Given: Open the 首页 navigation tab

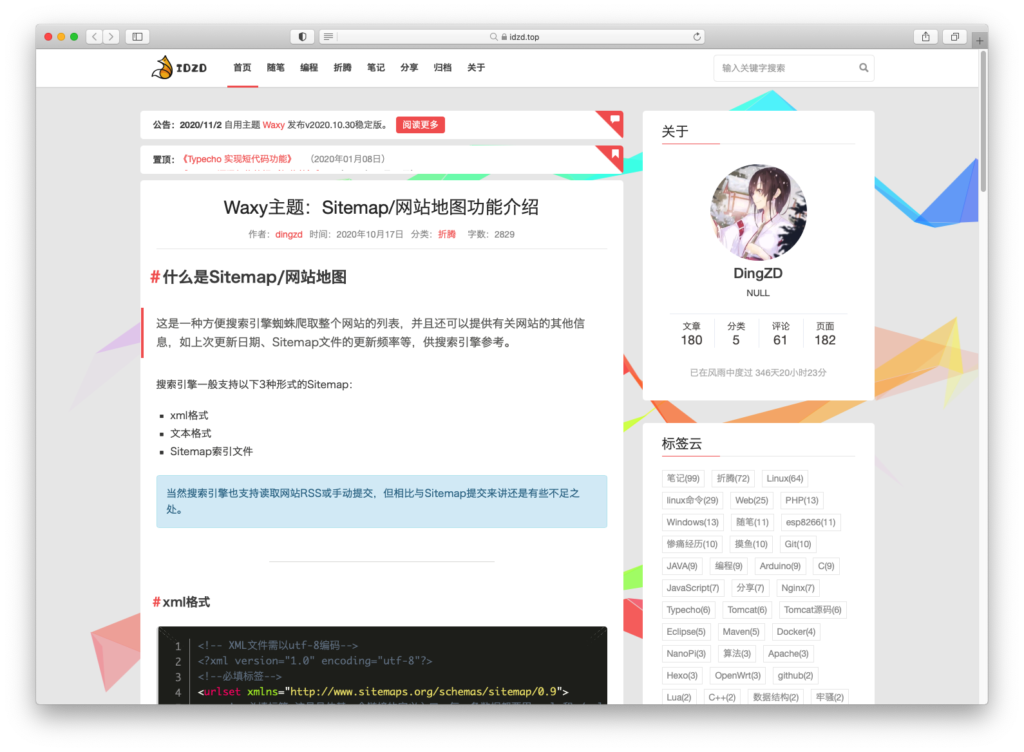Looking at the screenshot, I should [242, 68].
